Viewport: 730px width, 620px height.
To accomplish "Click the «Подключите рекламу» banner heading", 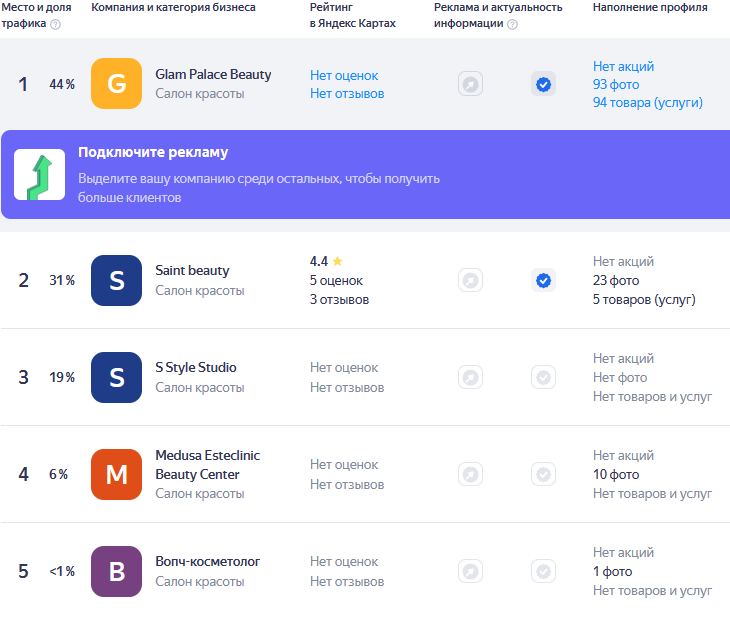I will 153,153.
